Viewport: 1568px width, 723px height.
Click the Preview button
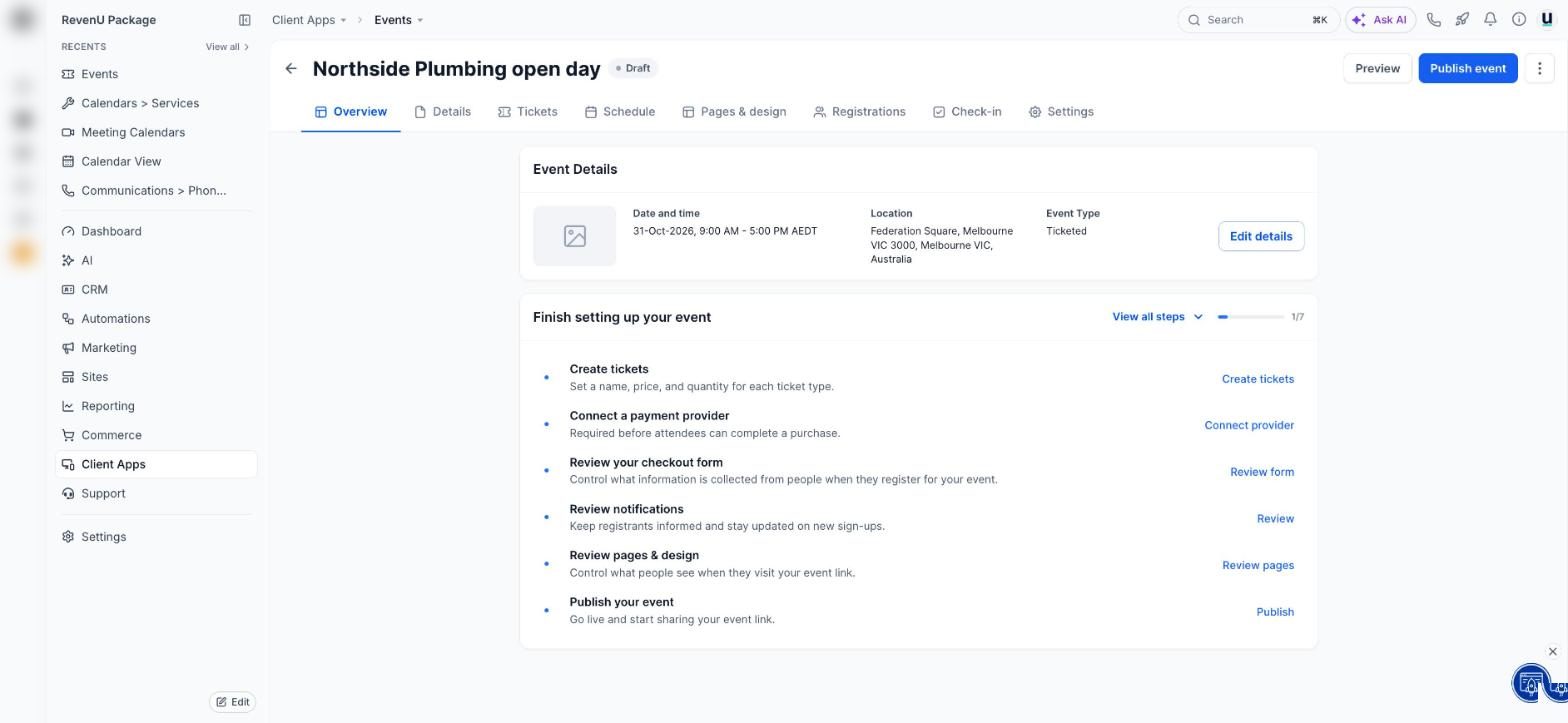[1377, 69]
